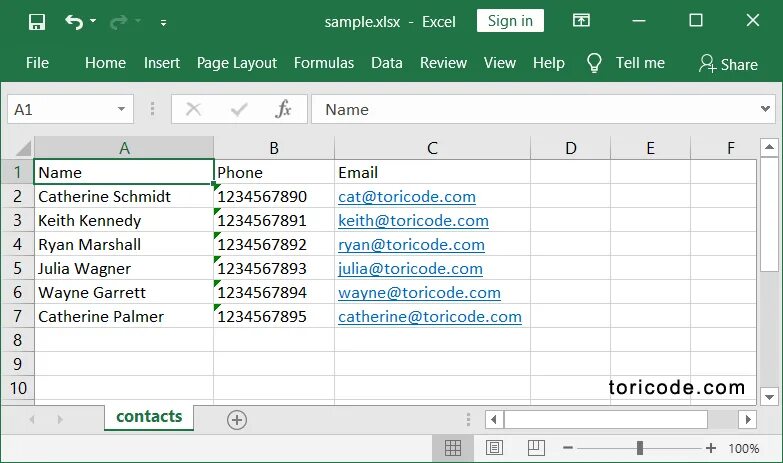
Task: Zoom in with the plus icon
Action: tap(711, 448)
